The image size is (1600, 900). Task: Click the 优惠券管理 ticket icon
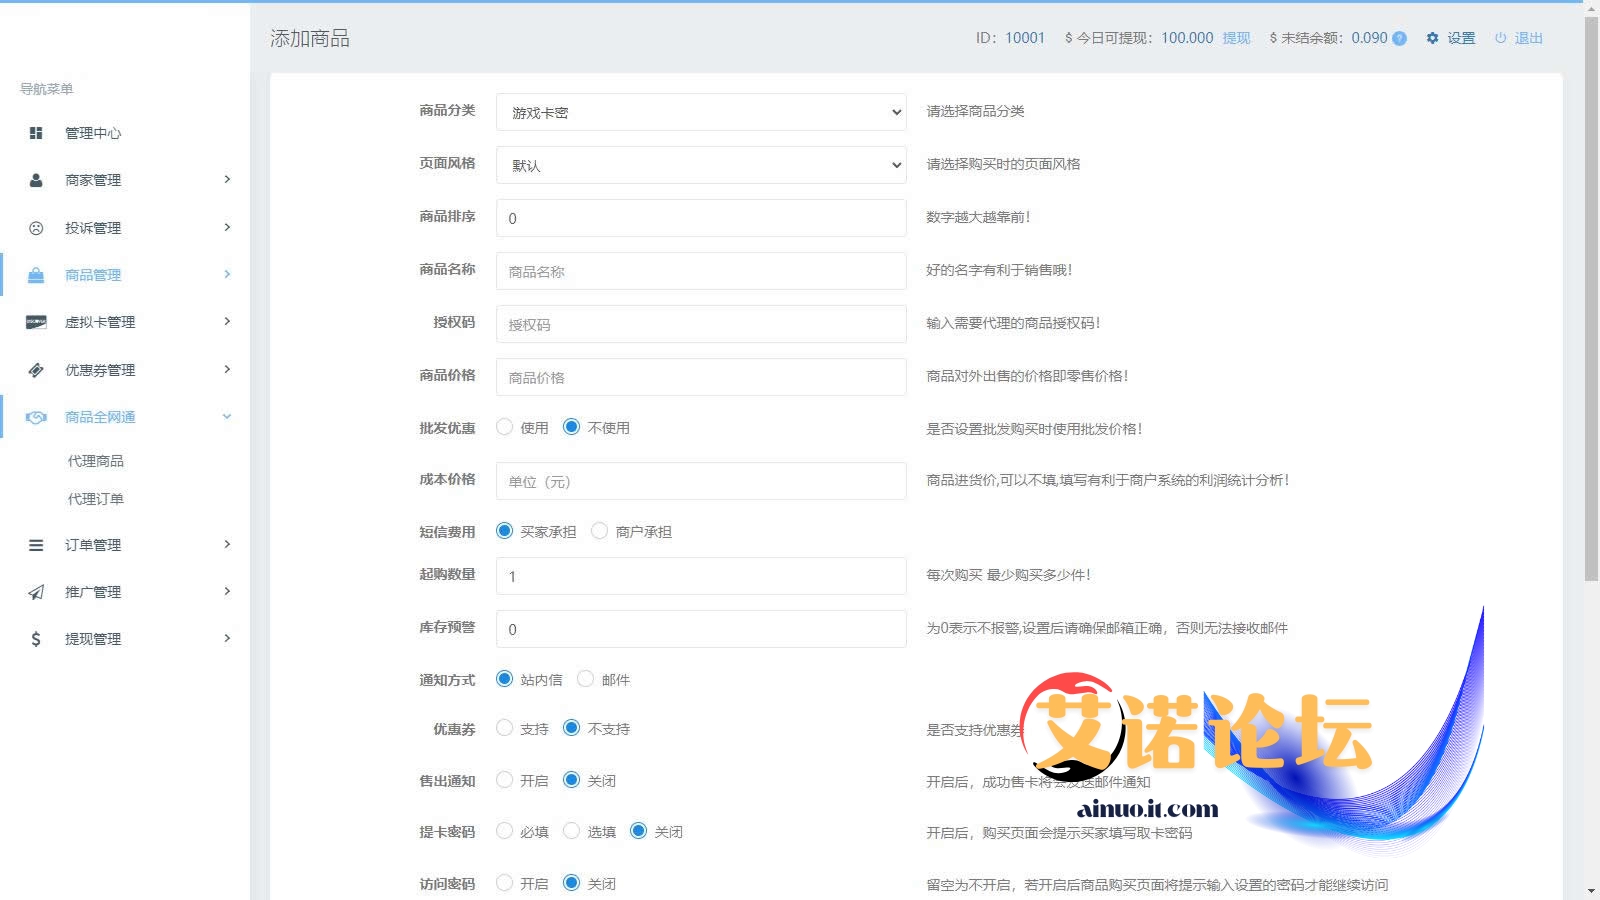coord(36,370)
